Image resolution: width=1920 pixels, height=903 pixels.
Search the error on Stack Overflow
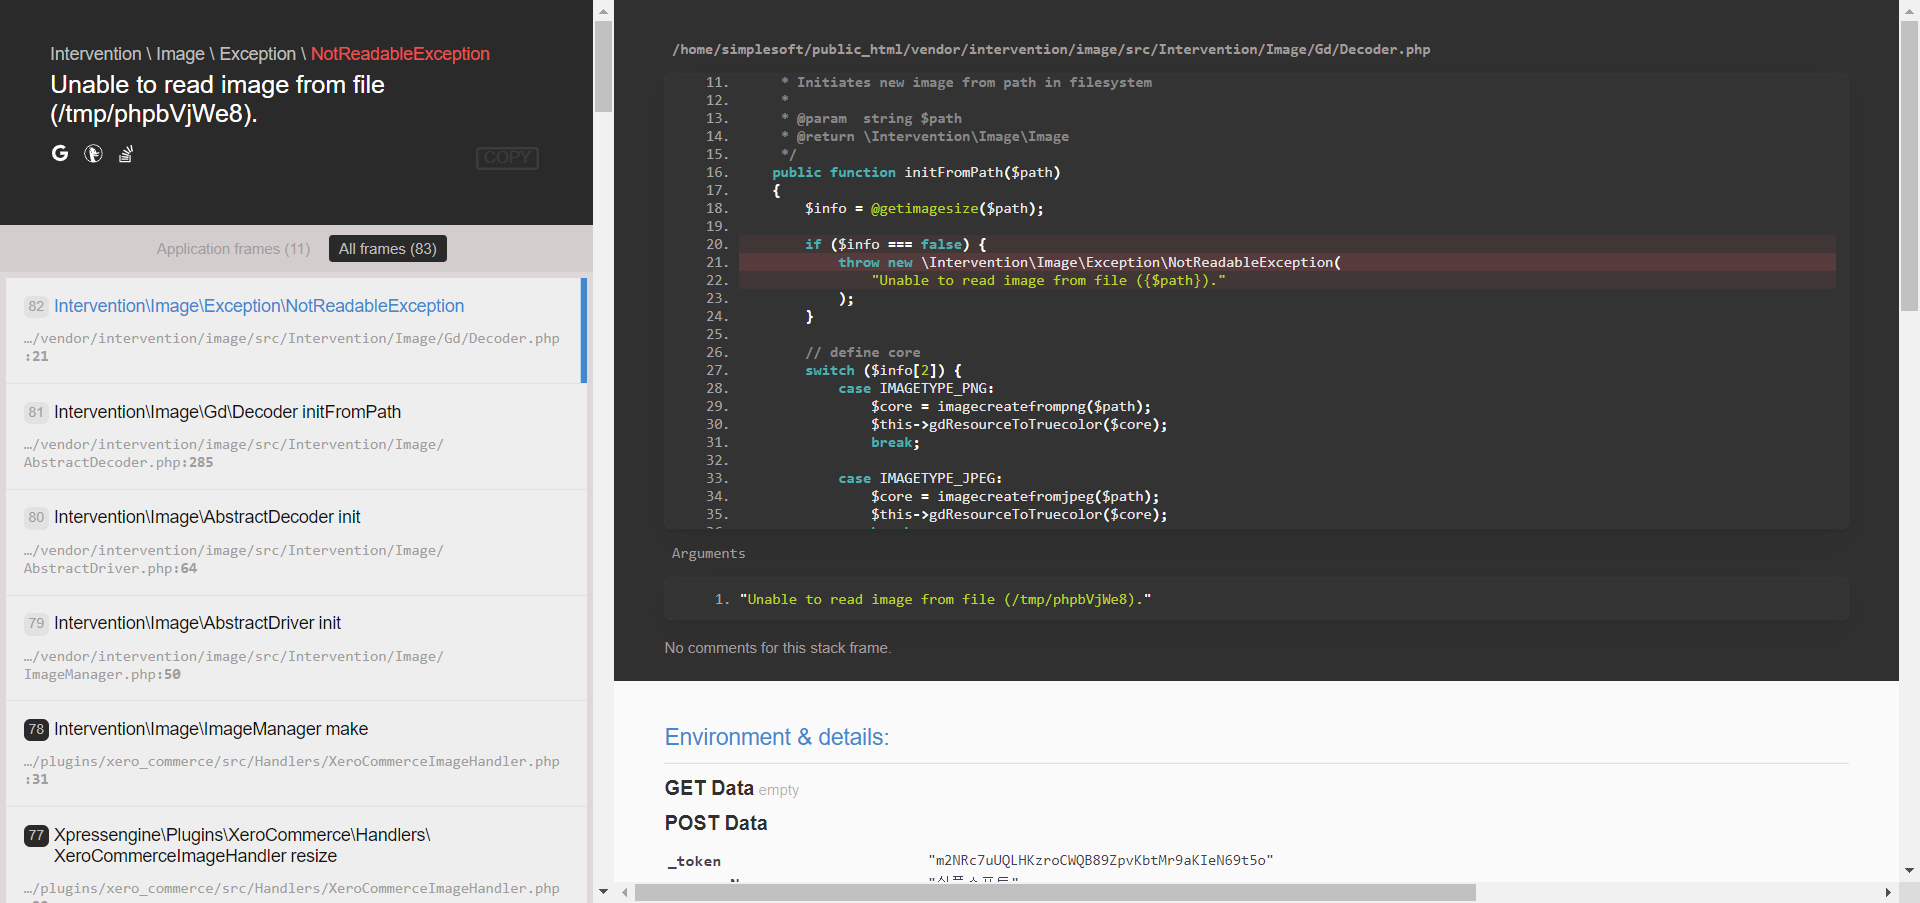[x=125, y=154]
